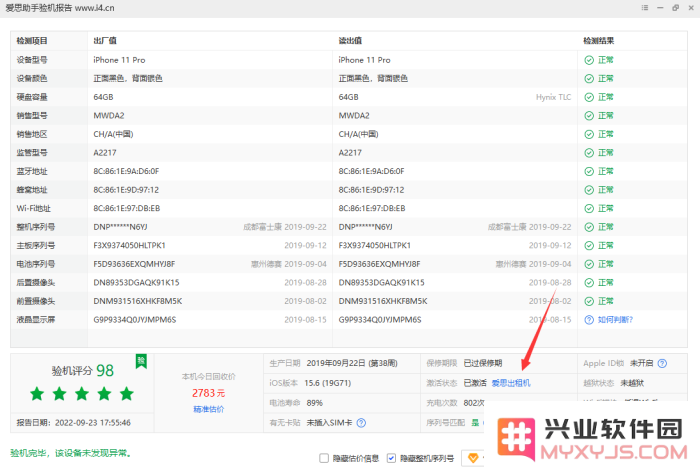700x476 pixels.
Task: Click the 液晶显示屏 row label
Action: click(36, 320)
